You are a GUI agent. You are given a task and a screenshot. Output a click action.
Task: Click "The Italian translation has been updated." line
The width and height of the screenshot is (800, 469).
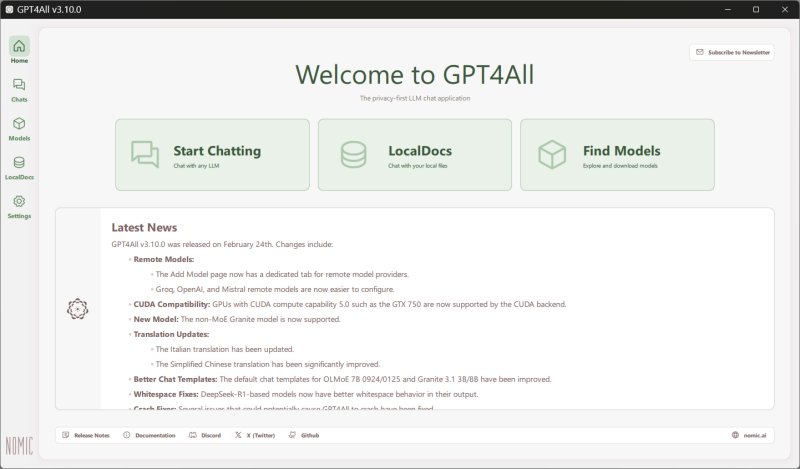tap(225, 349)
